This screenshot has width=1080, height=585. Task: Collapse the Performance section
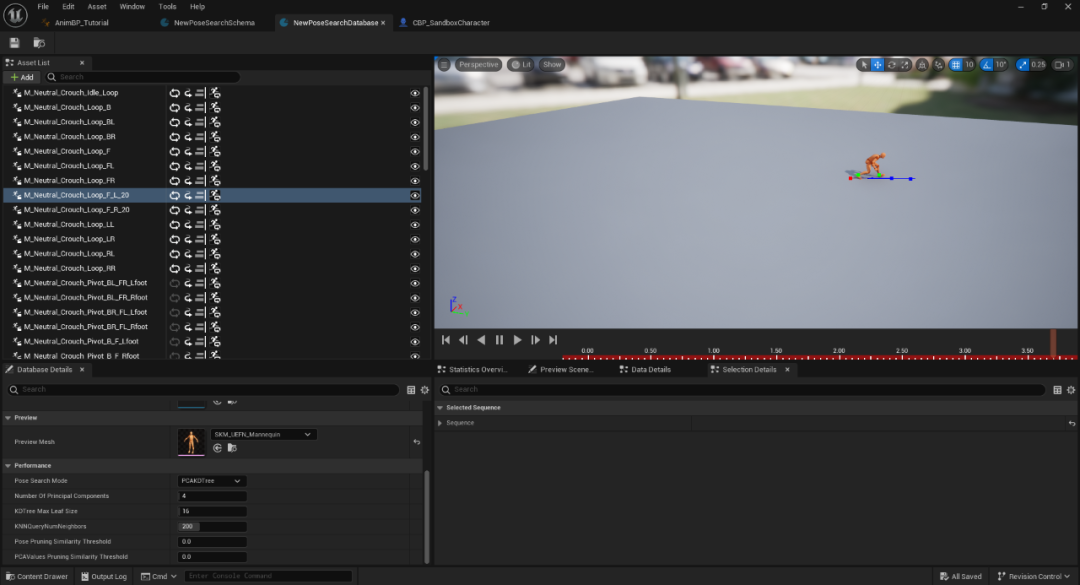(x=8, y=466)
